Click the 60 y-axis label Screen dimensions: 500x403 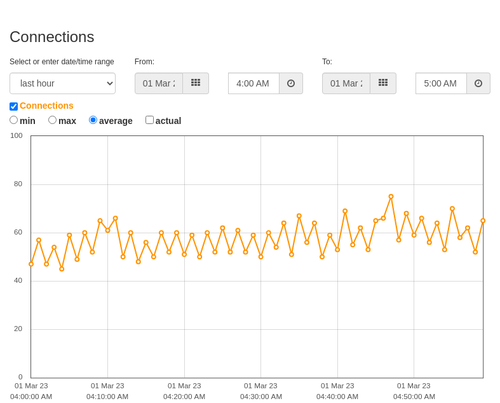[18, 232]
